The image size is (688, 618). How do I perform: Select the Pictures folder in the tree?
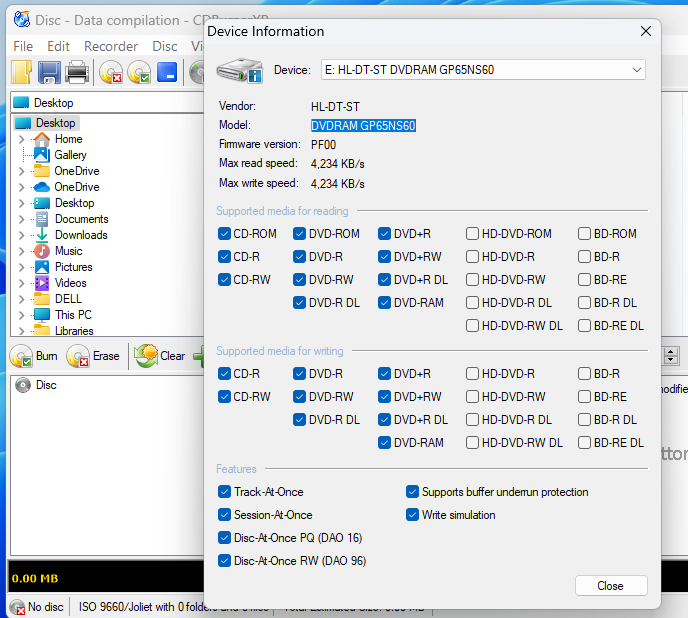(73, 267)
